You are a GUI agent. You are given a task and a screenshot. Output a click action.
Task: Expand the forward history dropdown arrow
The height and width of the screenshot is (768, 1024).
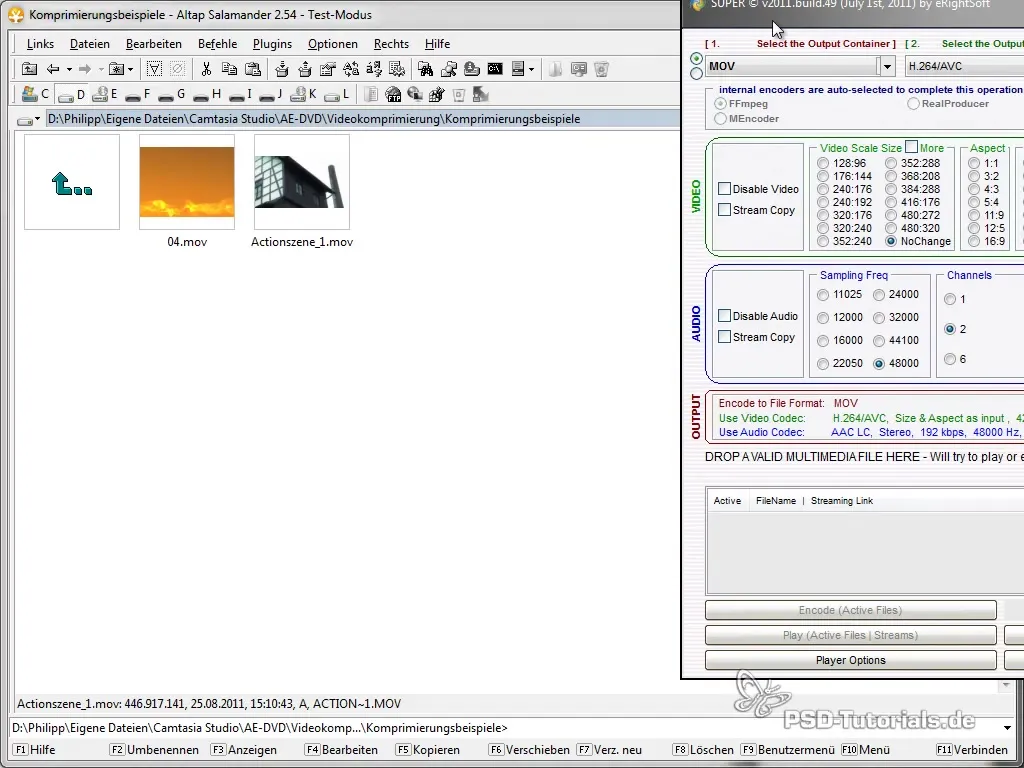(x=101, y=69)
